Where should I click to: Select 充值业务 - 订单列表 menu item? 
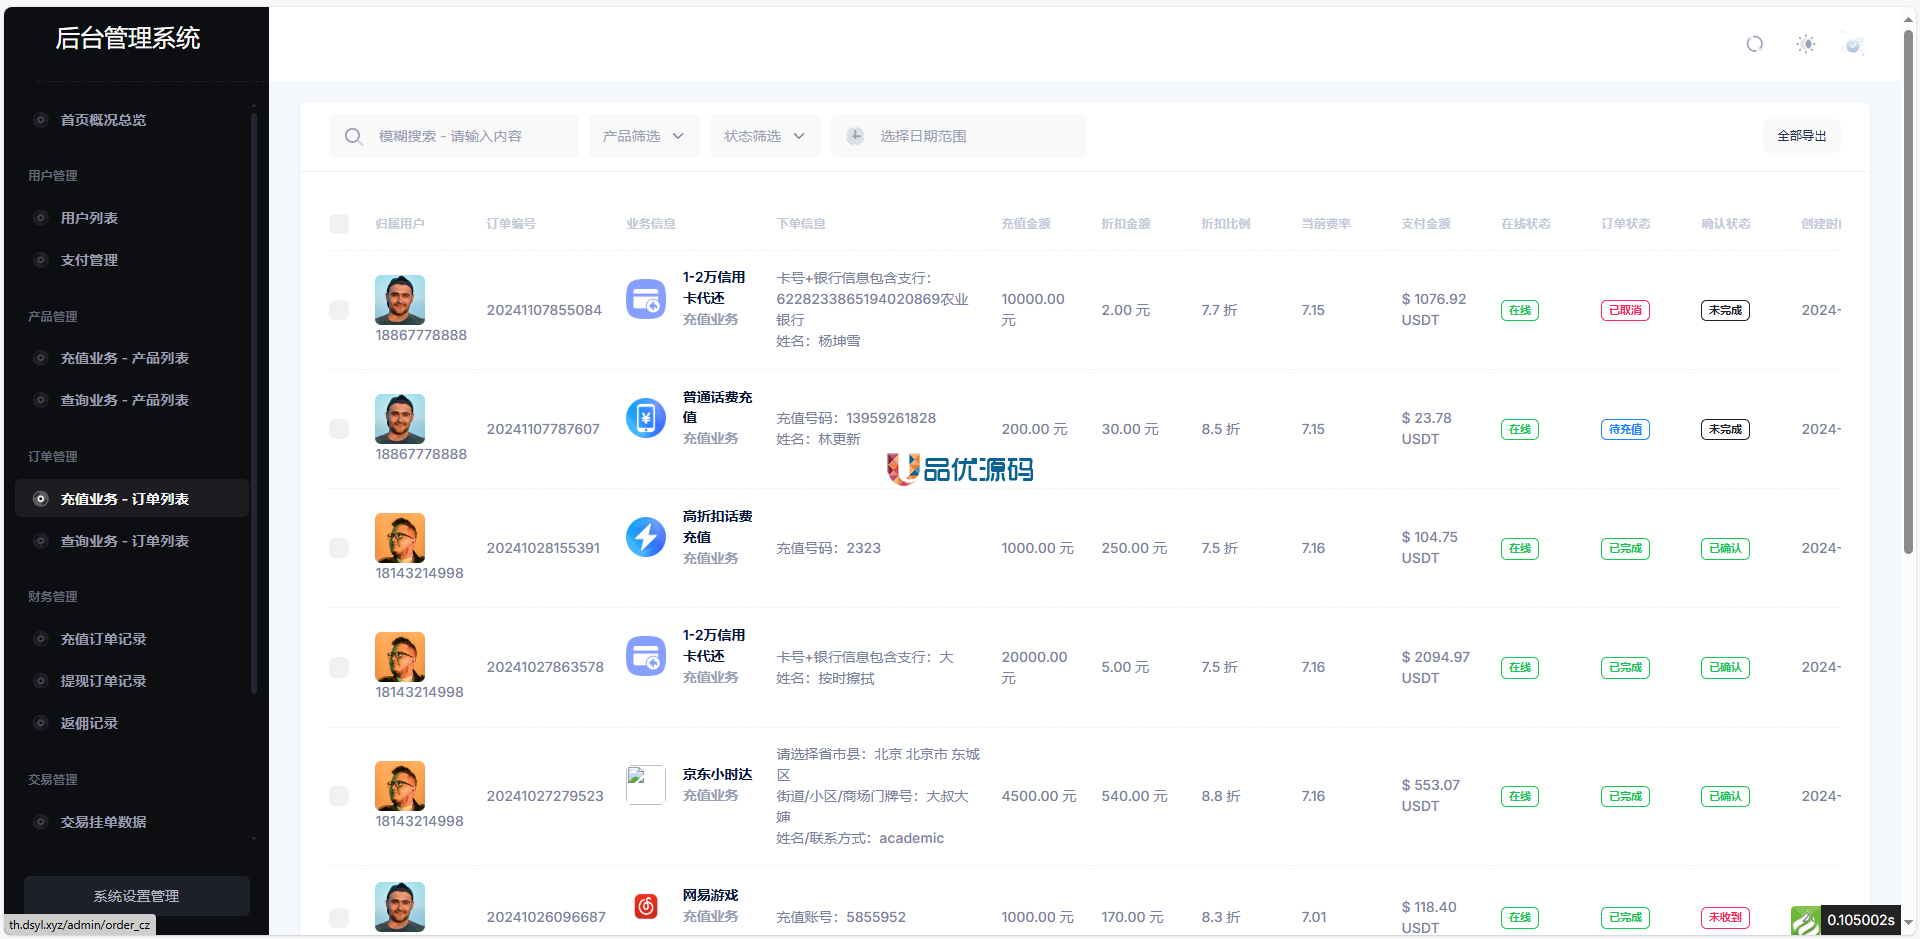pyautogui.click(x=132, y=498)
